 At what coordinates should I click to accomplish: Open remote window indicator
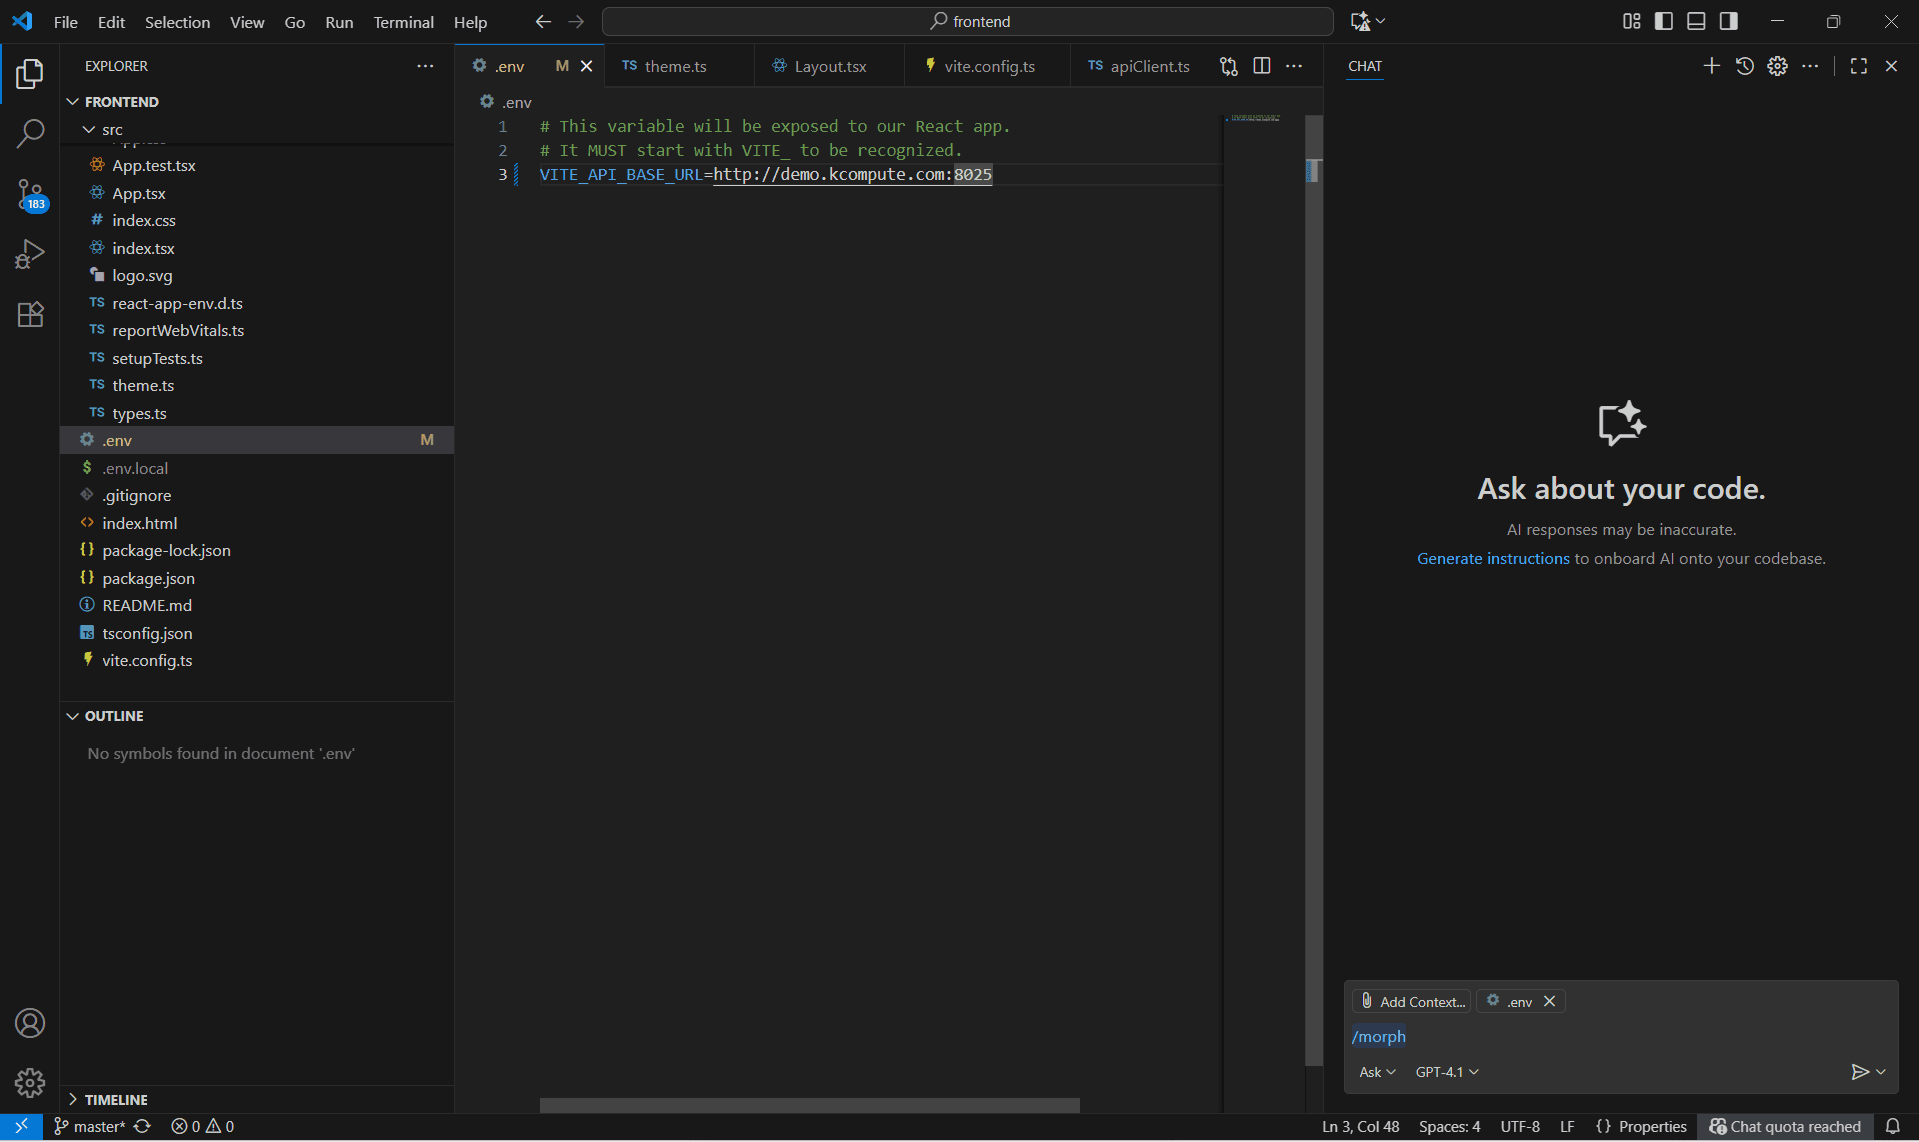coord(21,1127)
